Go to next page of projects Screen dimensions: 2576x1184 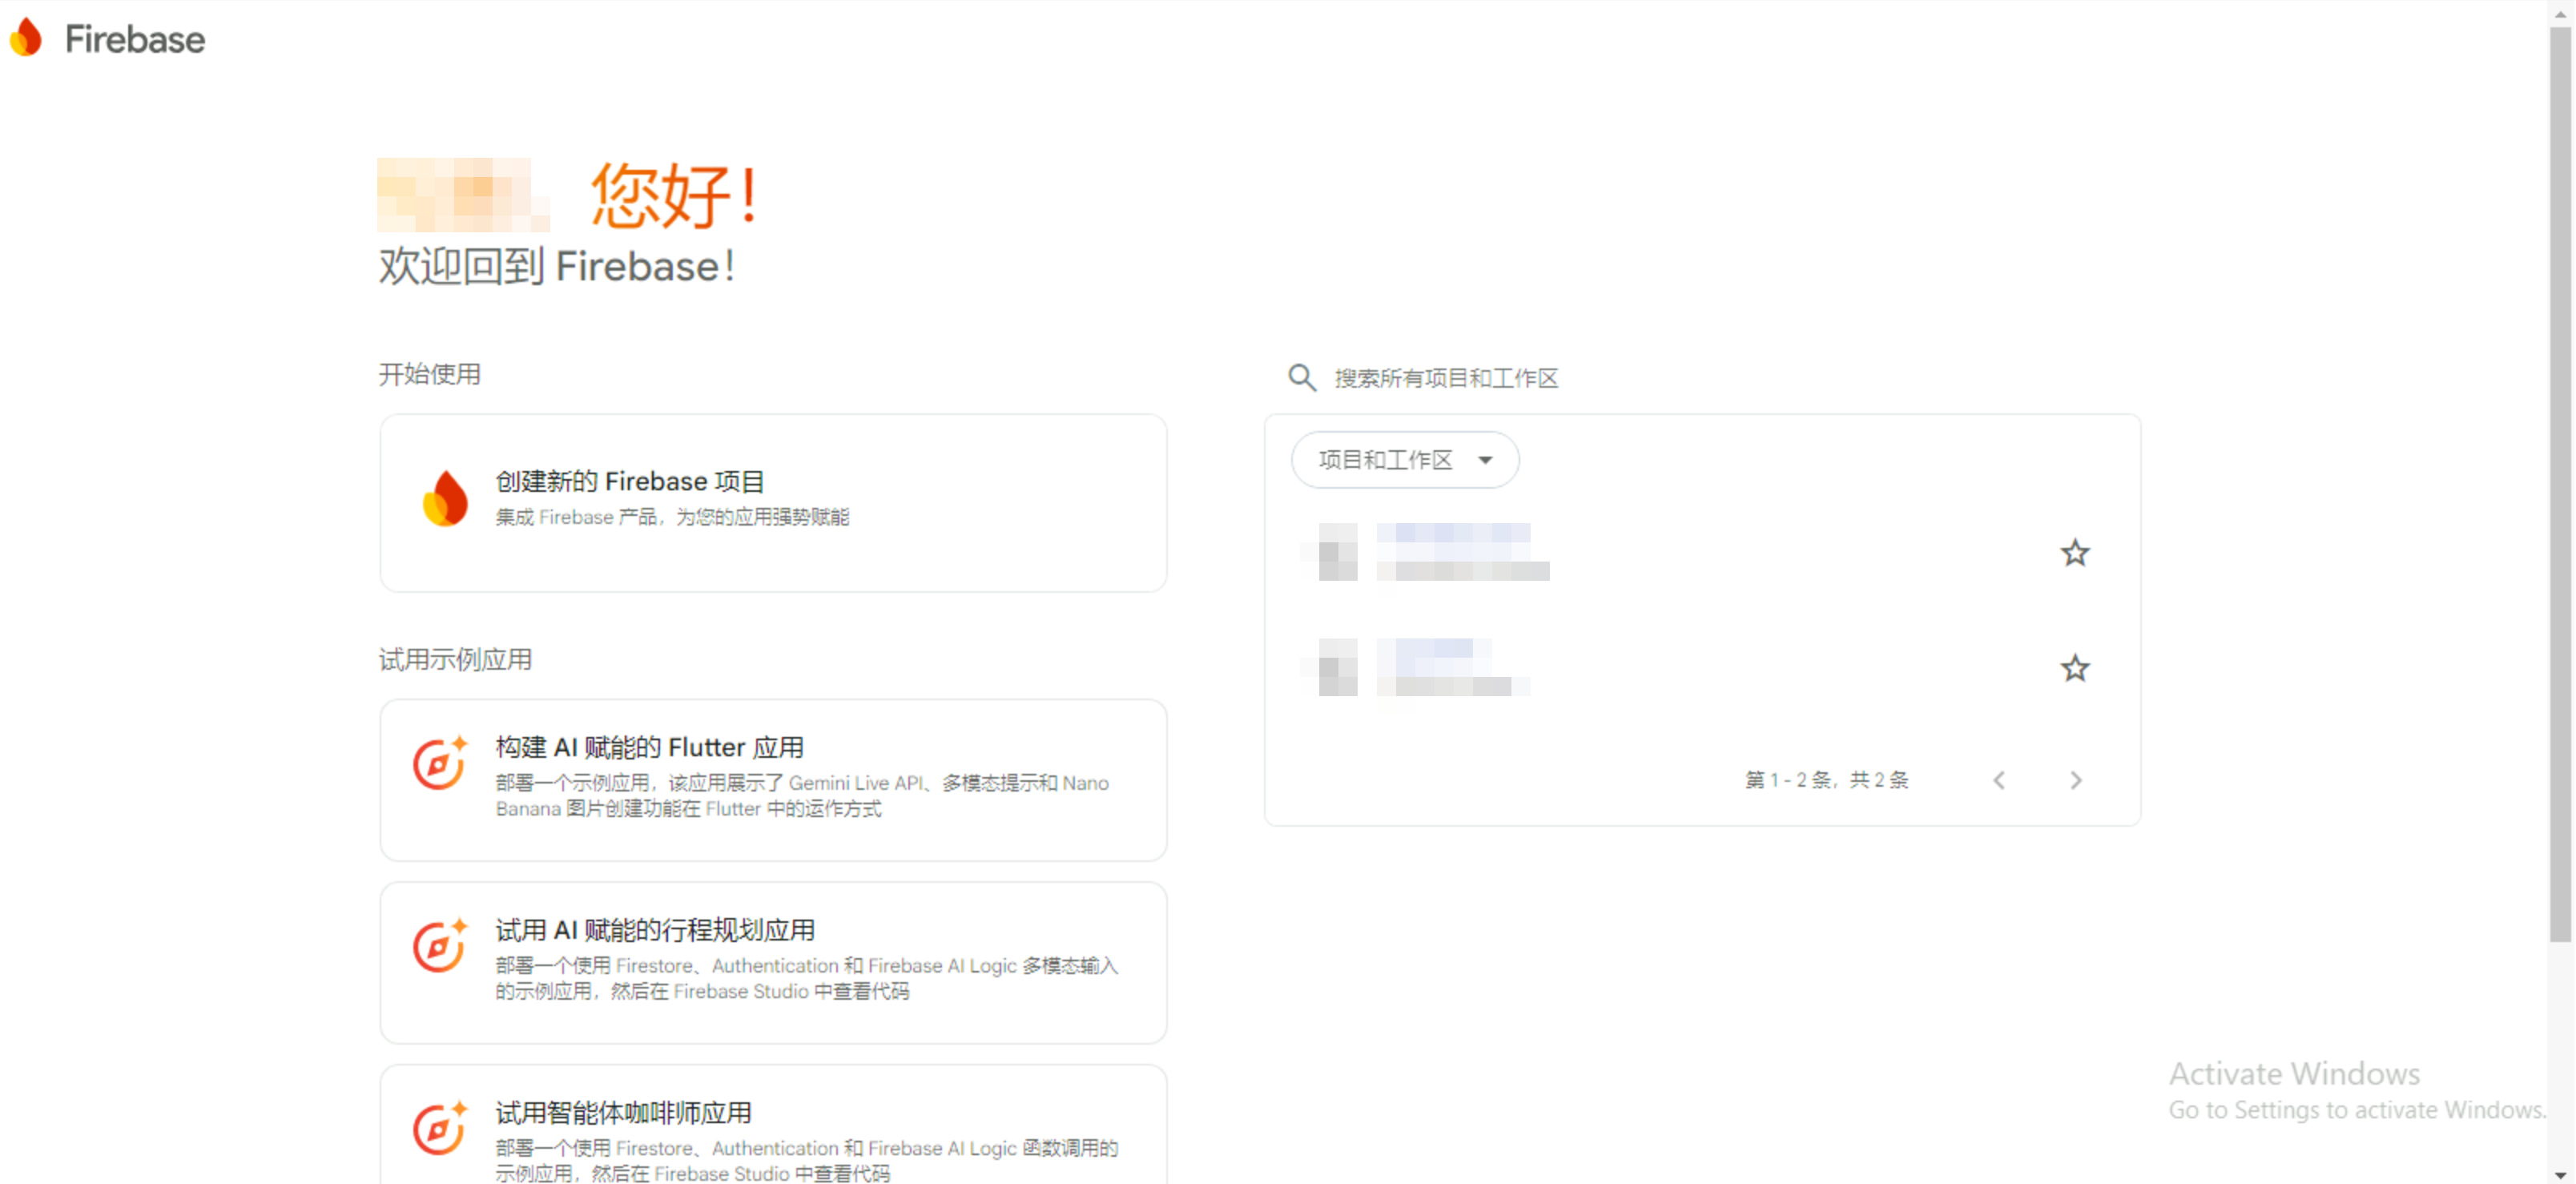[2076, 780]
